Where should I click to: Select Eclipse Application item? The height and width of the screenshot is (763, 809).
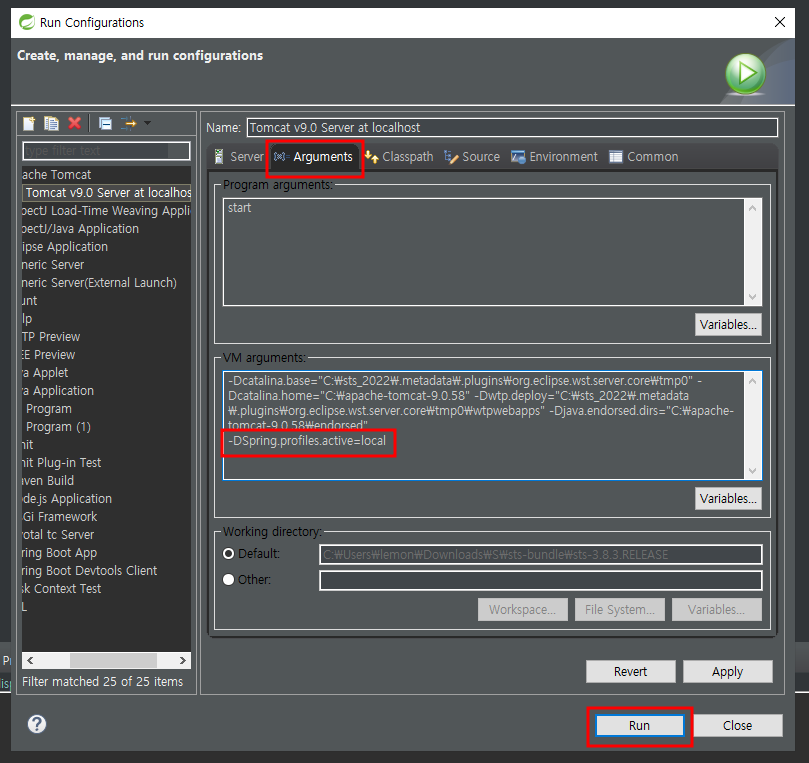pos(65,247)
